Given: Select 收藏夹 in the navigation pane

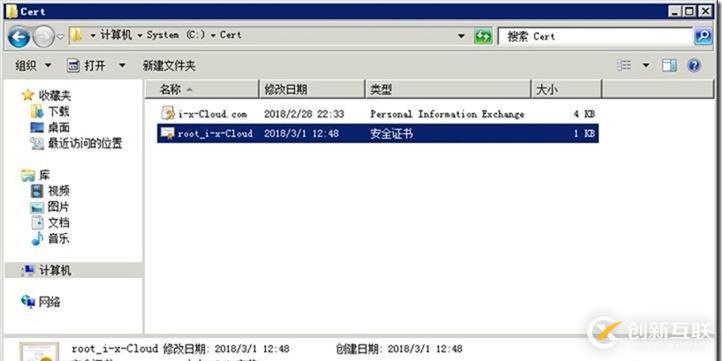Looking at the screenshot, I should pyautogui.click(x=55, y=96).
